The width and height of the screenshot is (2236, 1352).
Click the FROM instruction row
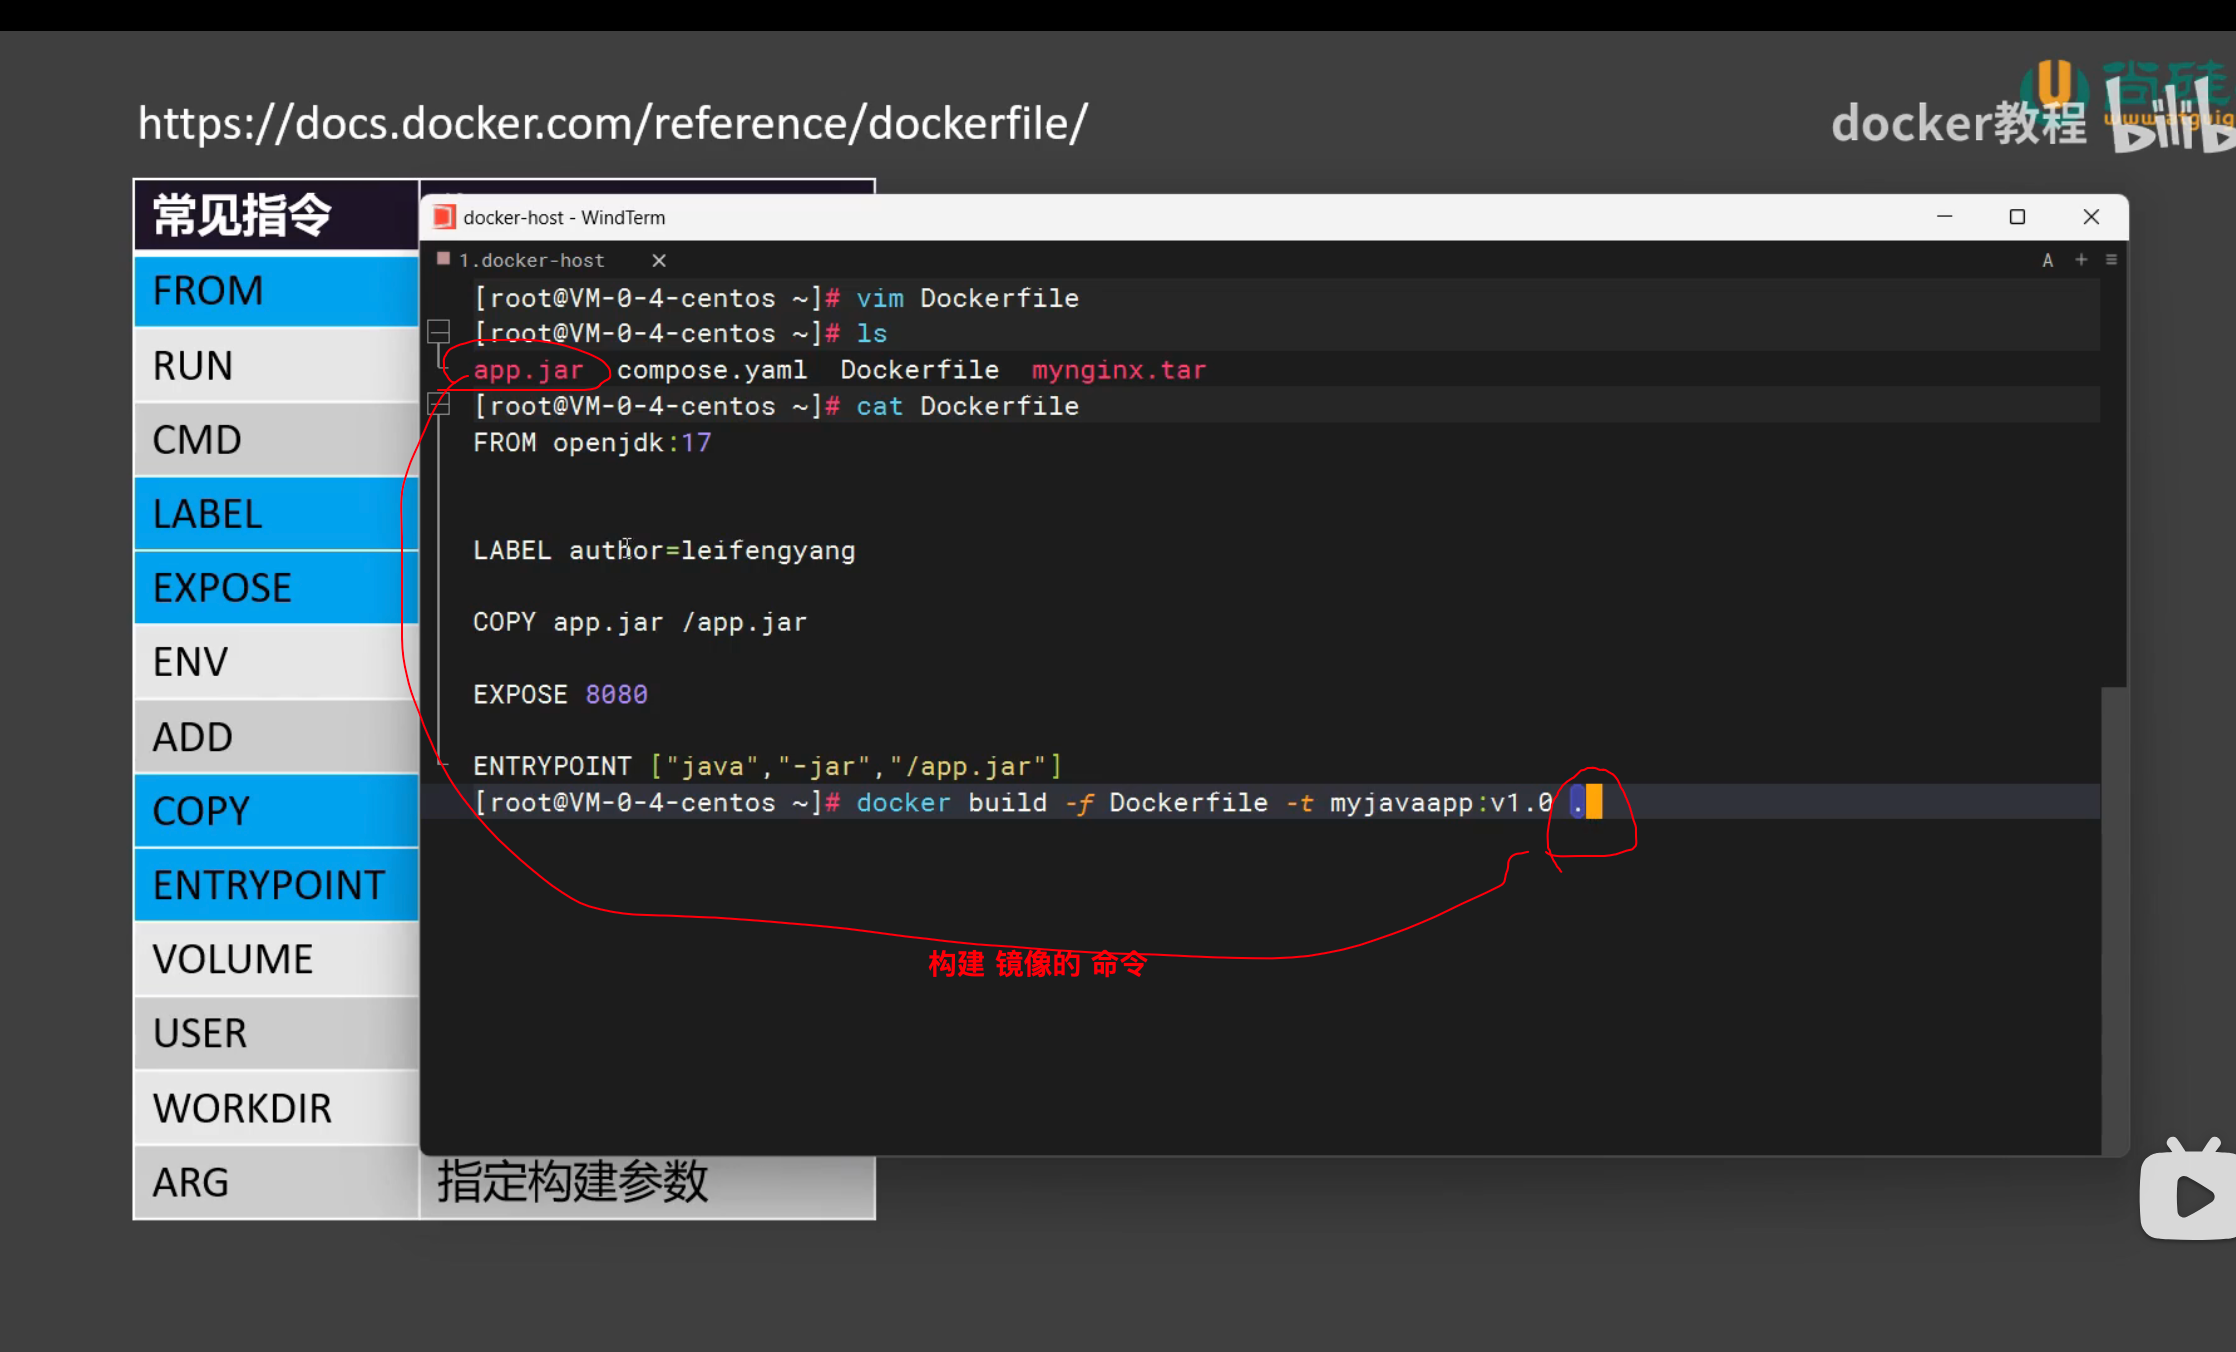(x=276, y=291)
